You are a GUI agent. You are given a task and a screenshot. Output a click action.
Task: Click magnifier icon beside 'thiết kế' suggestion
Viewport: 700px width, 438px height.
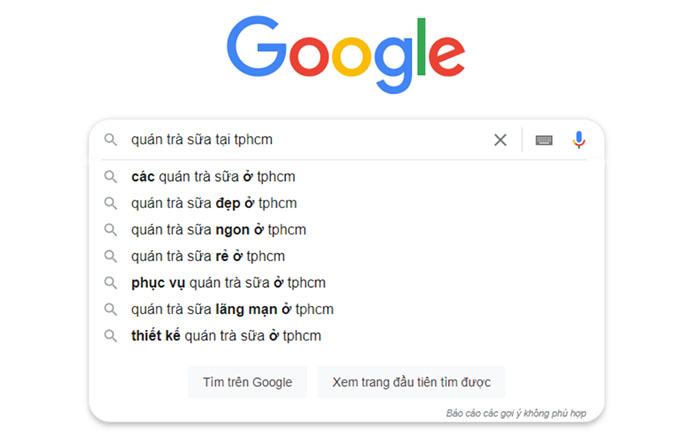[x=111, y=336]
